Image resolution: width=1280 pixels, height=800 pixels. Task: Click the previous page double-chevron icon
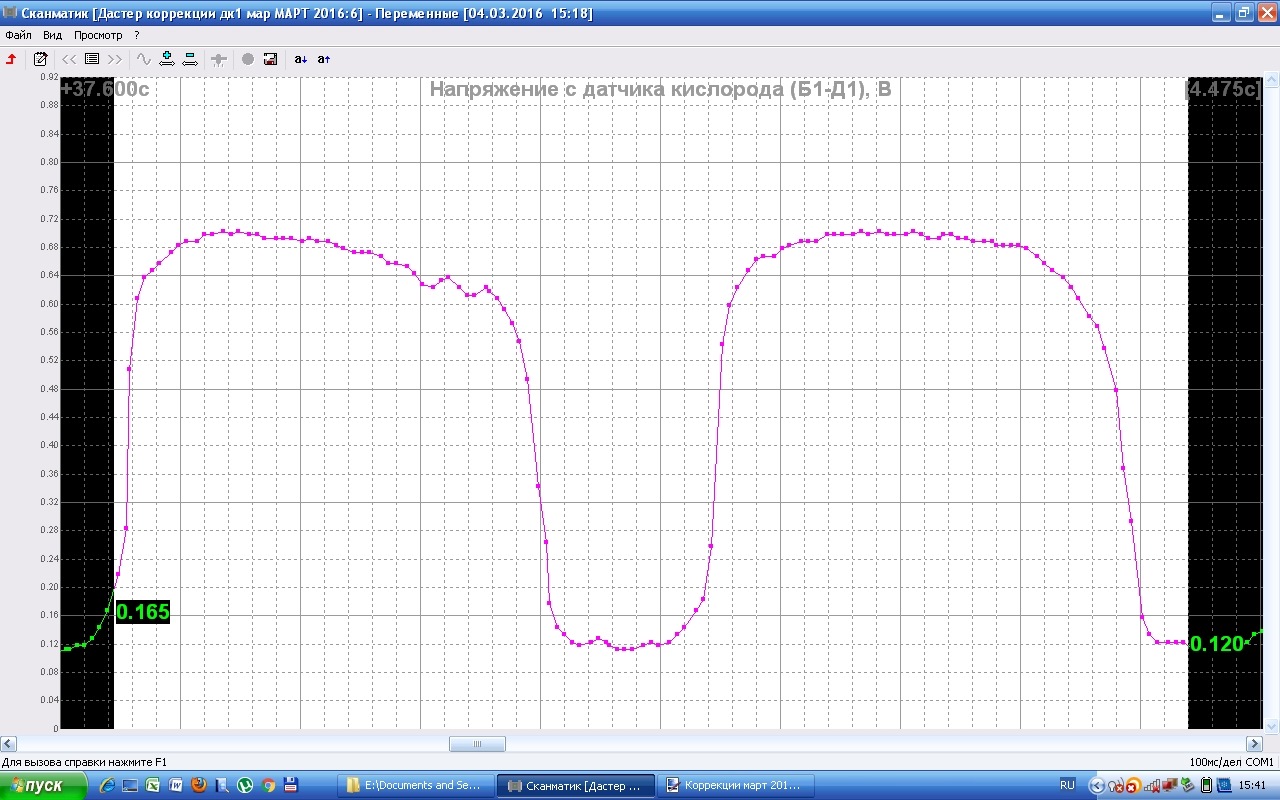click(69, 59)
